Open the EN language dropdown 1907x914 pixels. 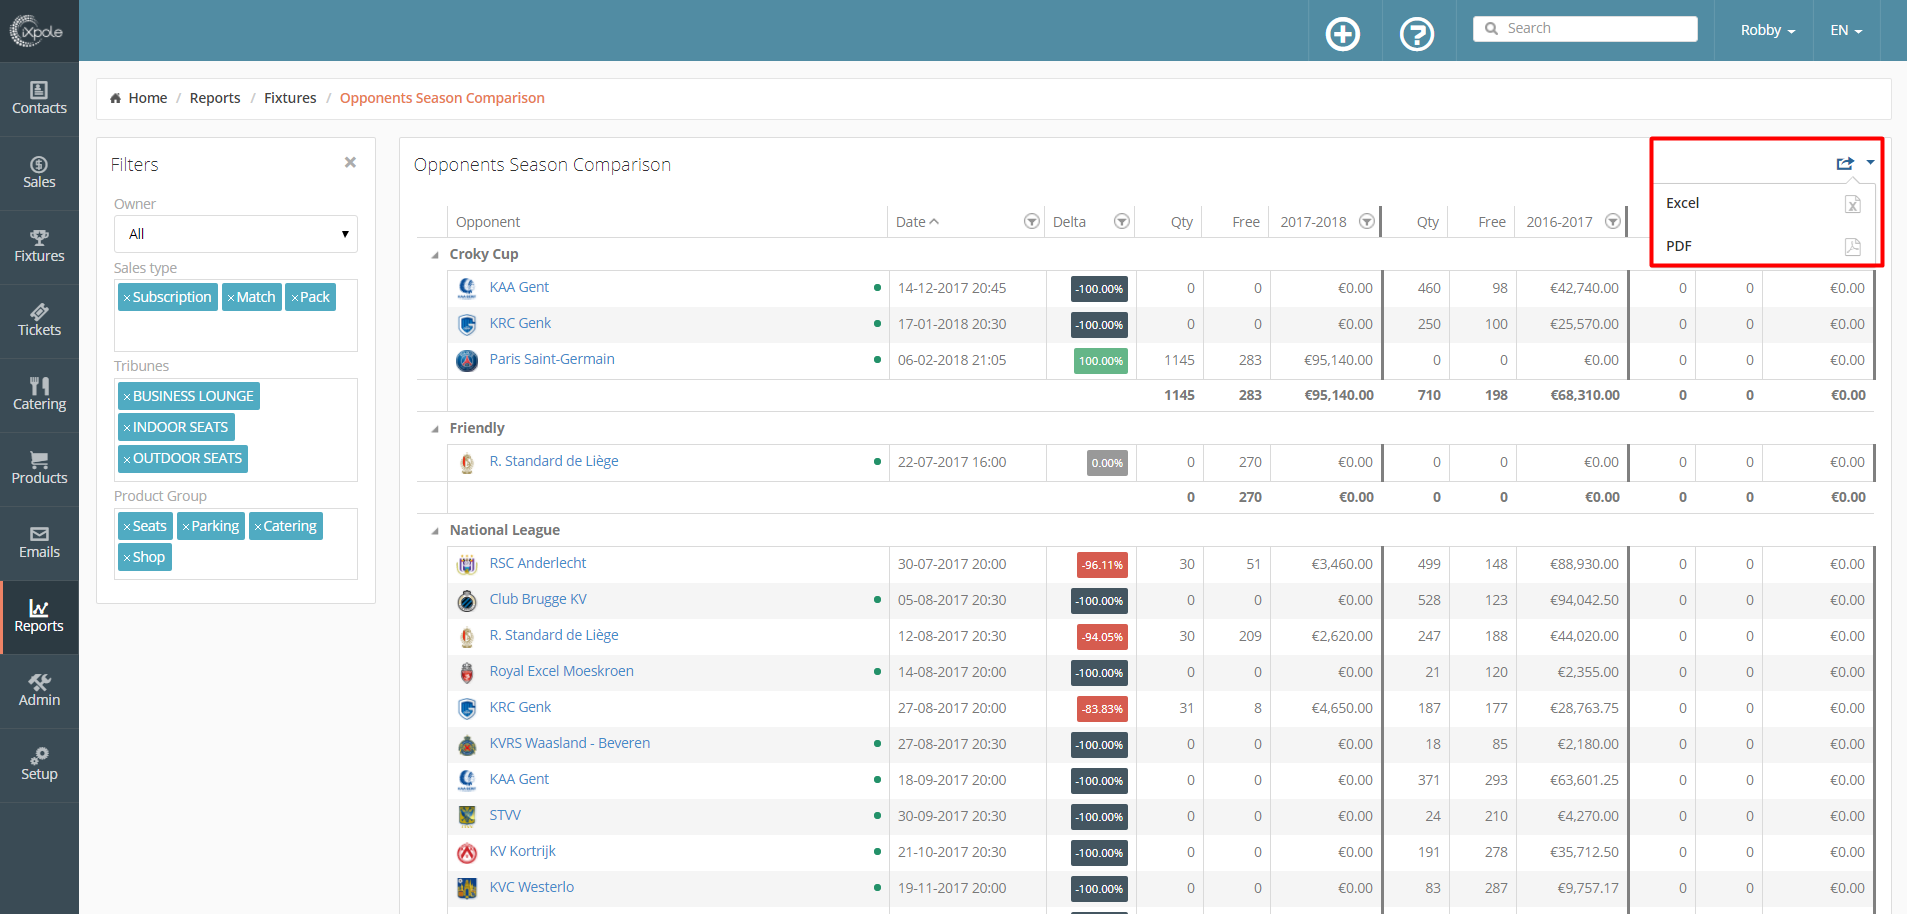coord(1846,30)
